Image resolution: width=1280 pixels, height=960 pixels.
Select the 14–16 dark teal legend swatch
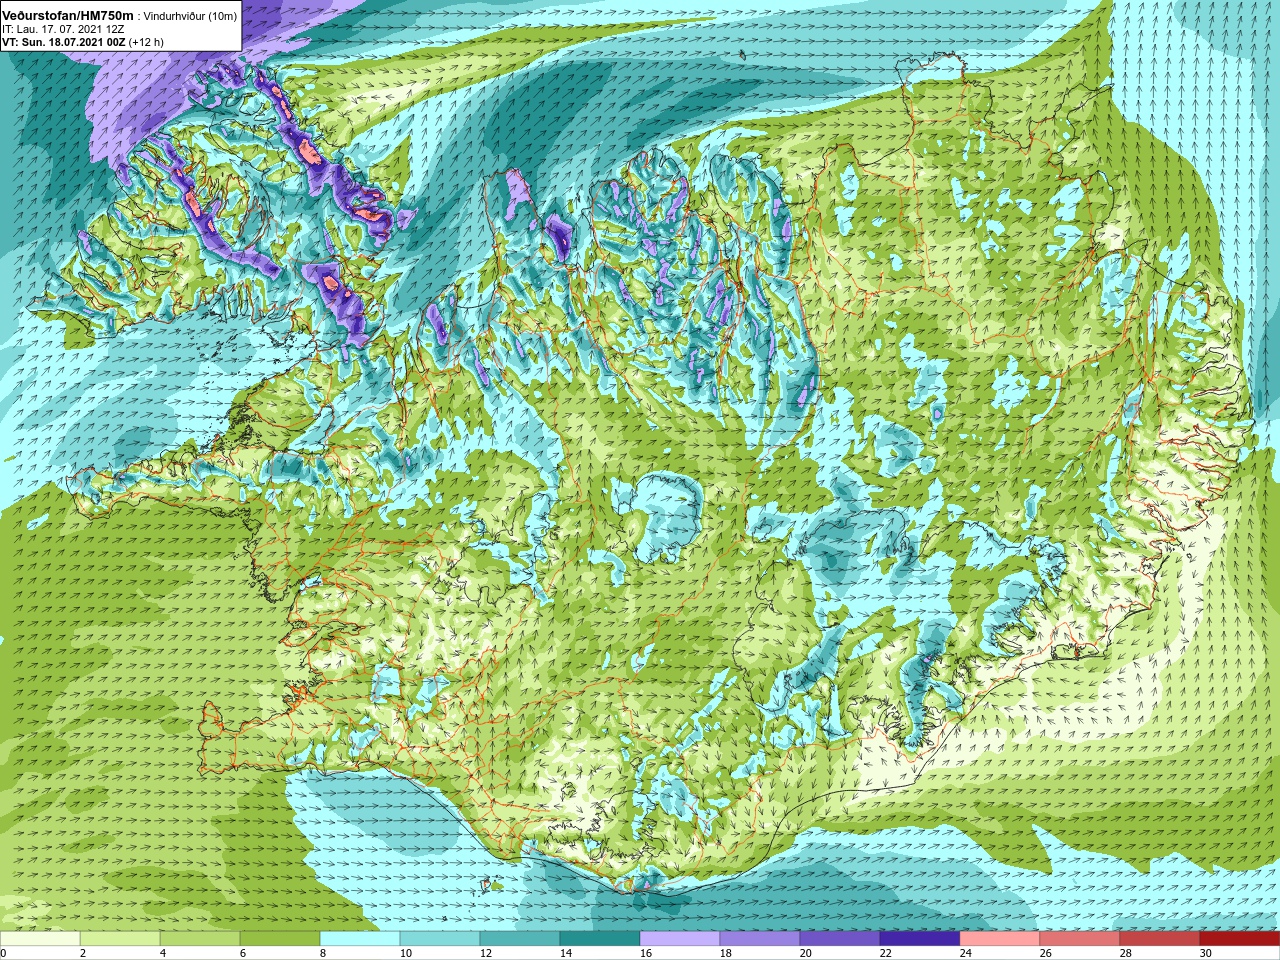coord(600,938)
